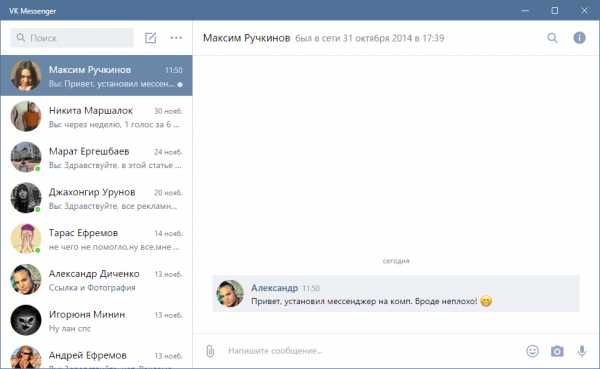The height and width of the screenshot is (369, 600).
Task: Click the camera photo icon
Action: point(557,351)
